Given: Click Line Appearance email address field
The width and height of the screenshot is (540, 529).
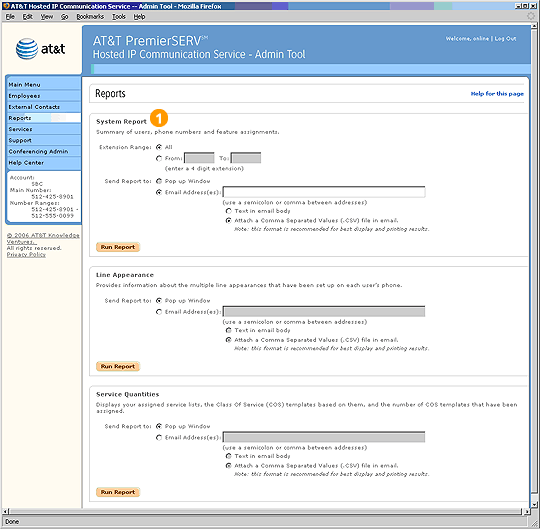Looking at the screenshot, I should tap(324, 312).
